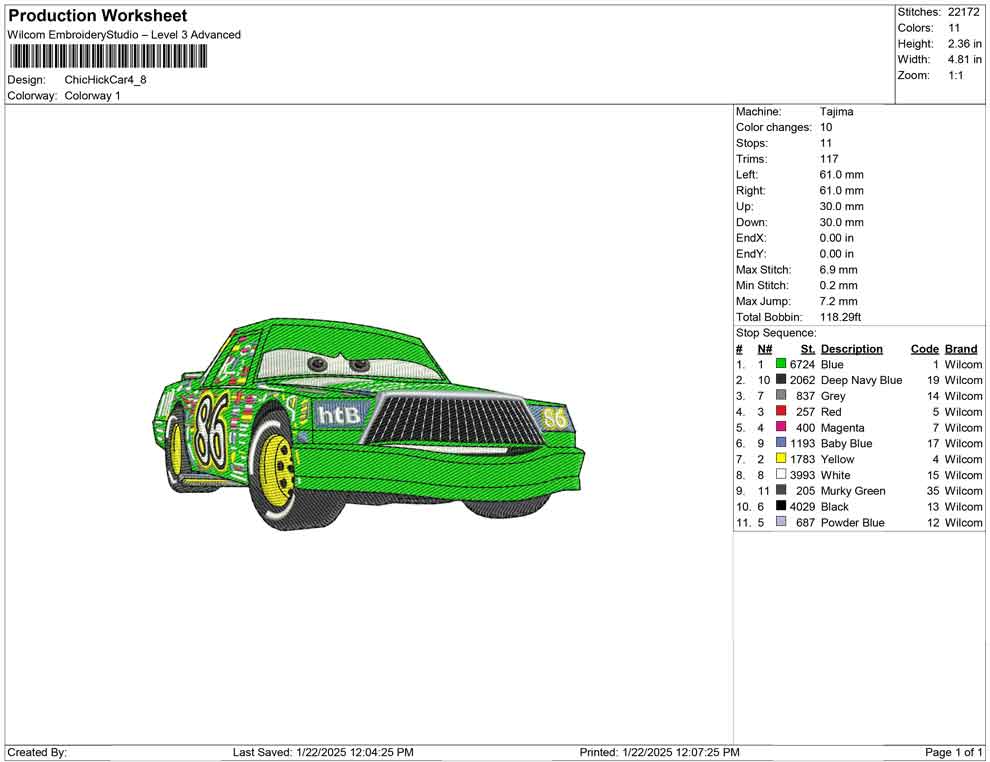The height and width of the screenshot is (762, 990).
Task: Click the Wilcom EmbroideryStudio Level 3 Advanced text
Action: (124, 35)
